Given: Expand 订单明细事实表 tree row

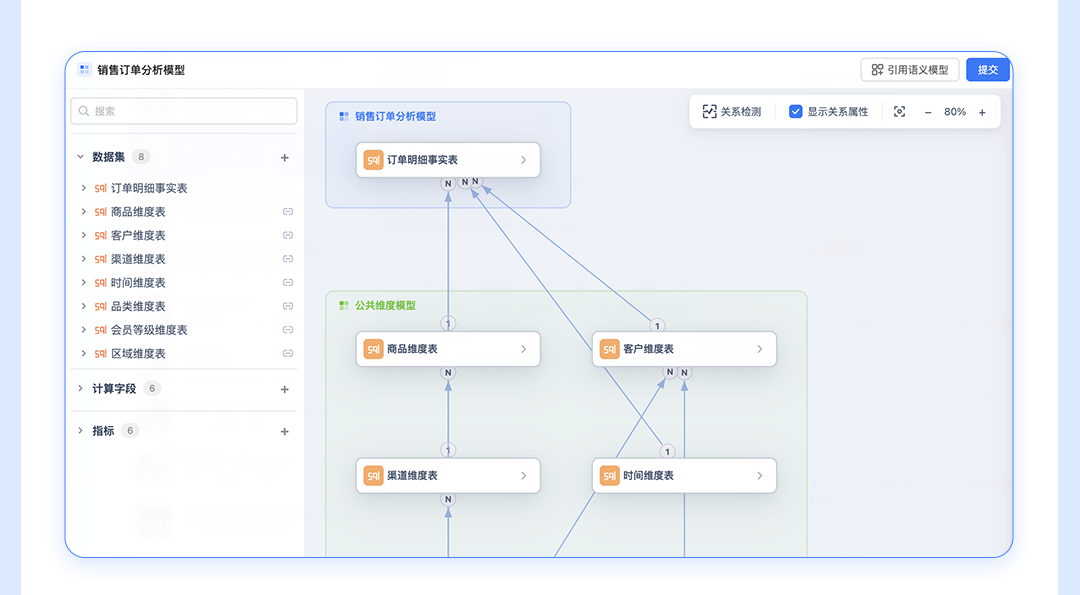Looking at the screenshot, I should (83, 188).
